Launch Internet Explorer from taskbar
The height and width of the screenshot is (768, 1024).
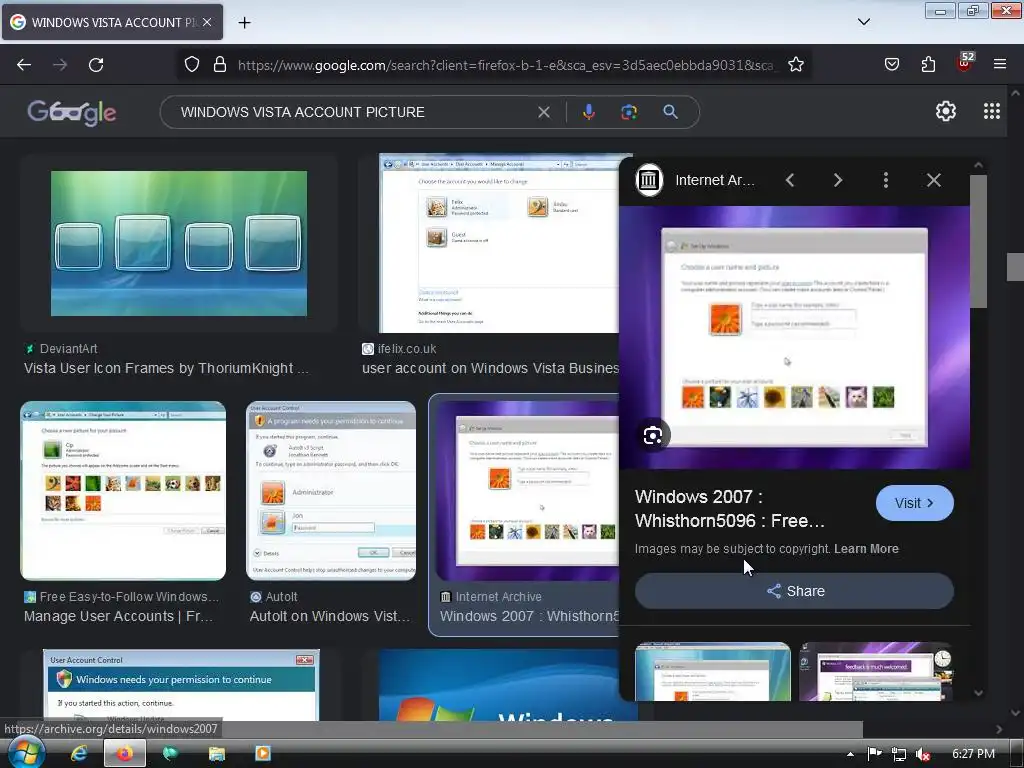[x=79, y=754]
